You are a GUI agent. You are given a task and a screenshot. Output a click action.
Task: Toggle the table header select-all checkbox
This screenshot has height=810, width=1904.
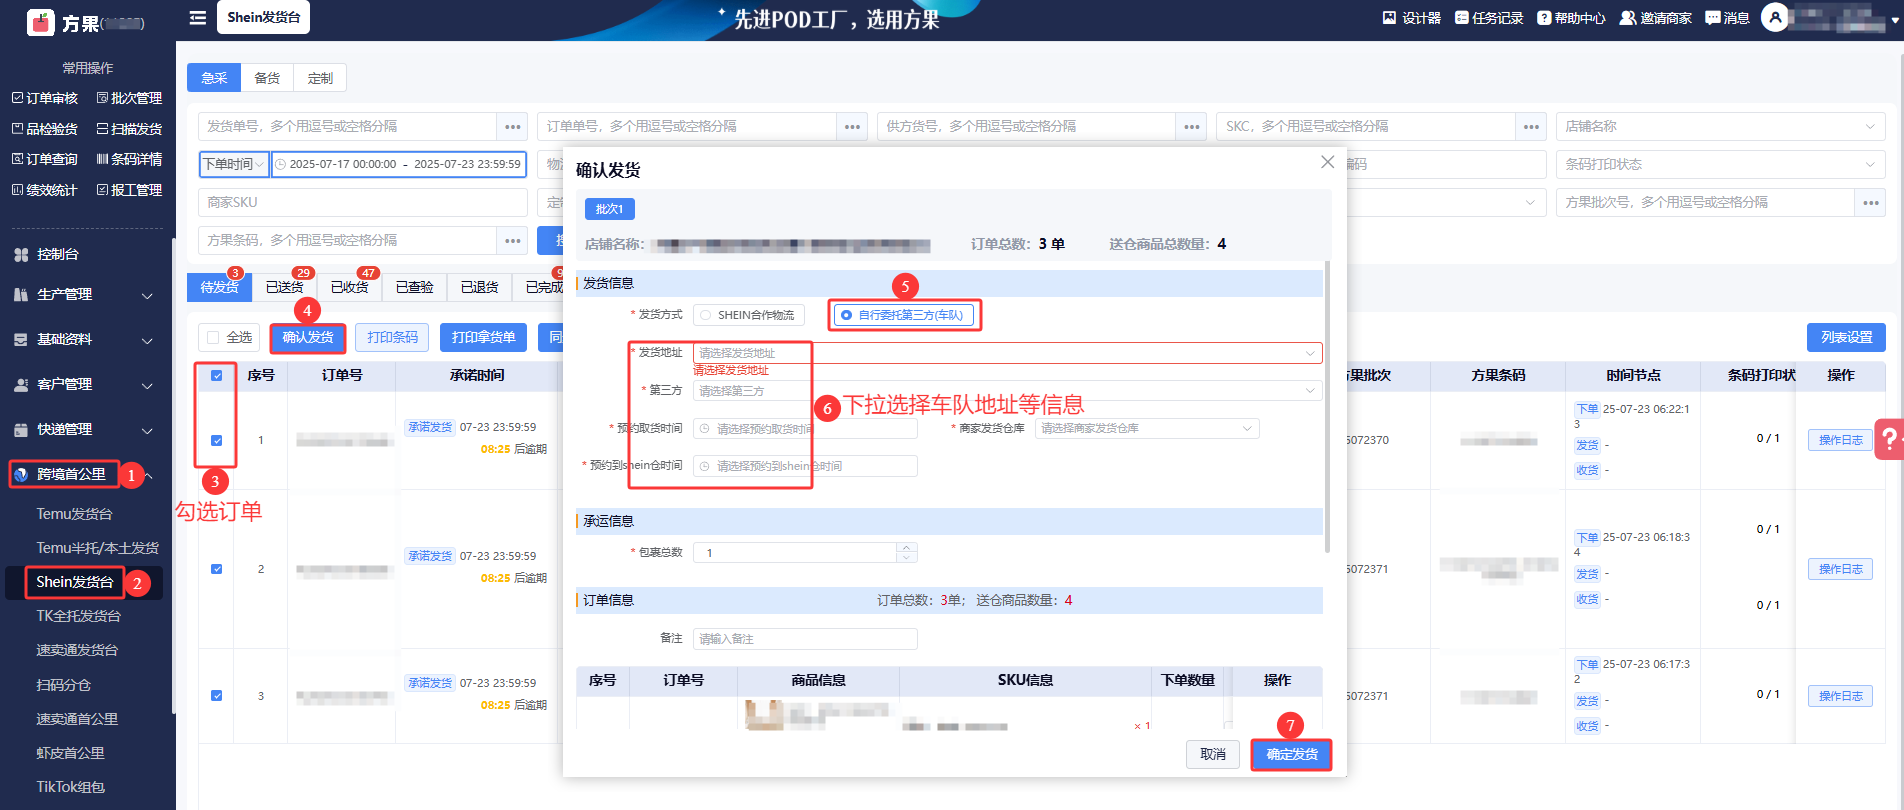pyautogui.click(x=217, y=376)
